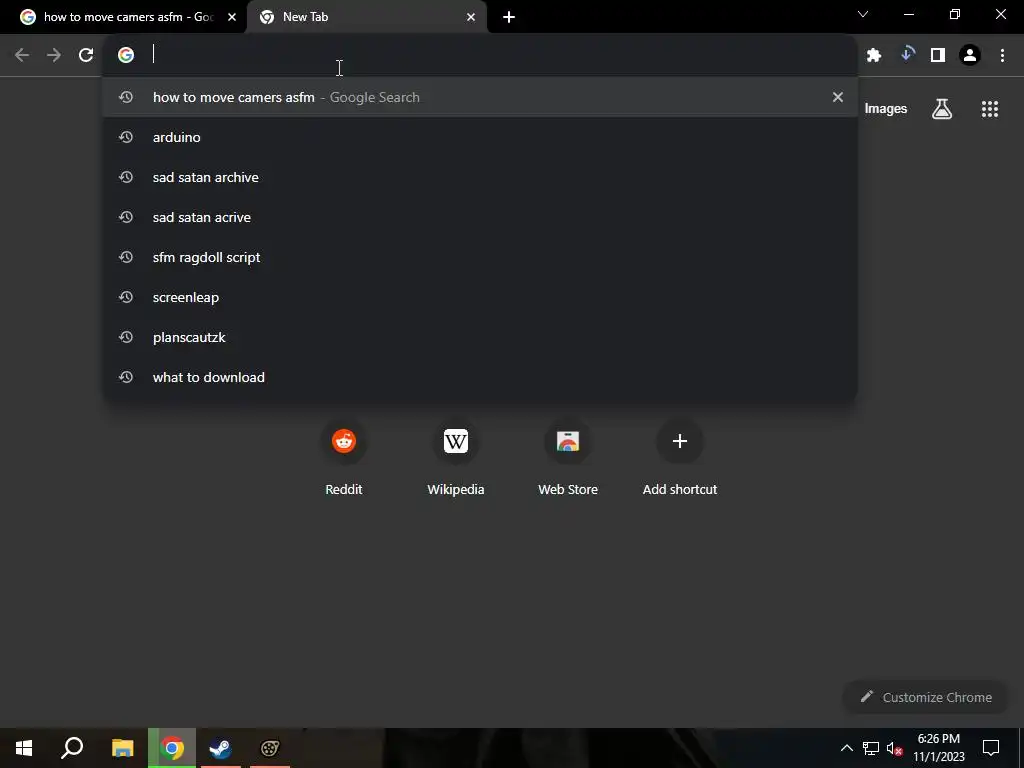This screenshot has height=768, width=1024.
Task: Click Chrome icon in taskbar
Action: coord(172,748)
